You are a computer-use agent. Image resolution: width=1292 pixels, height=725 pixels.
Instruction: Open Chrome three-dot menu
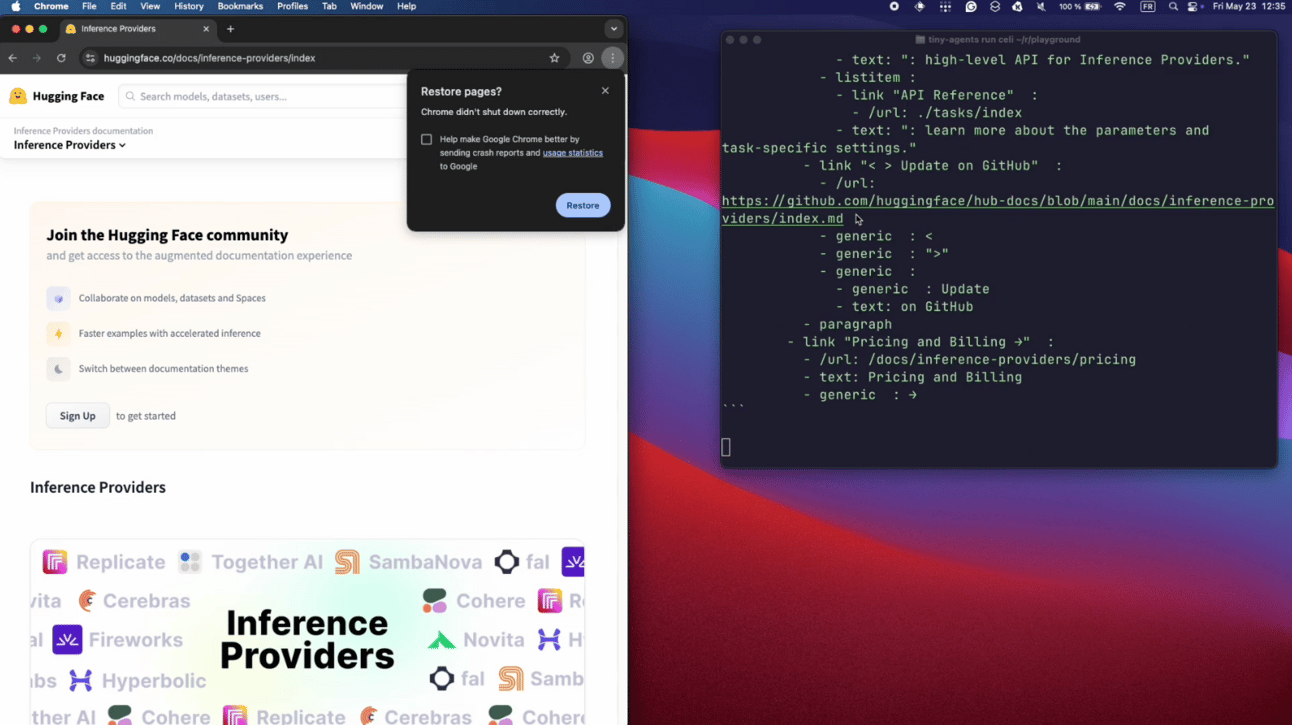[613, 58]
